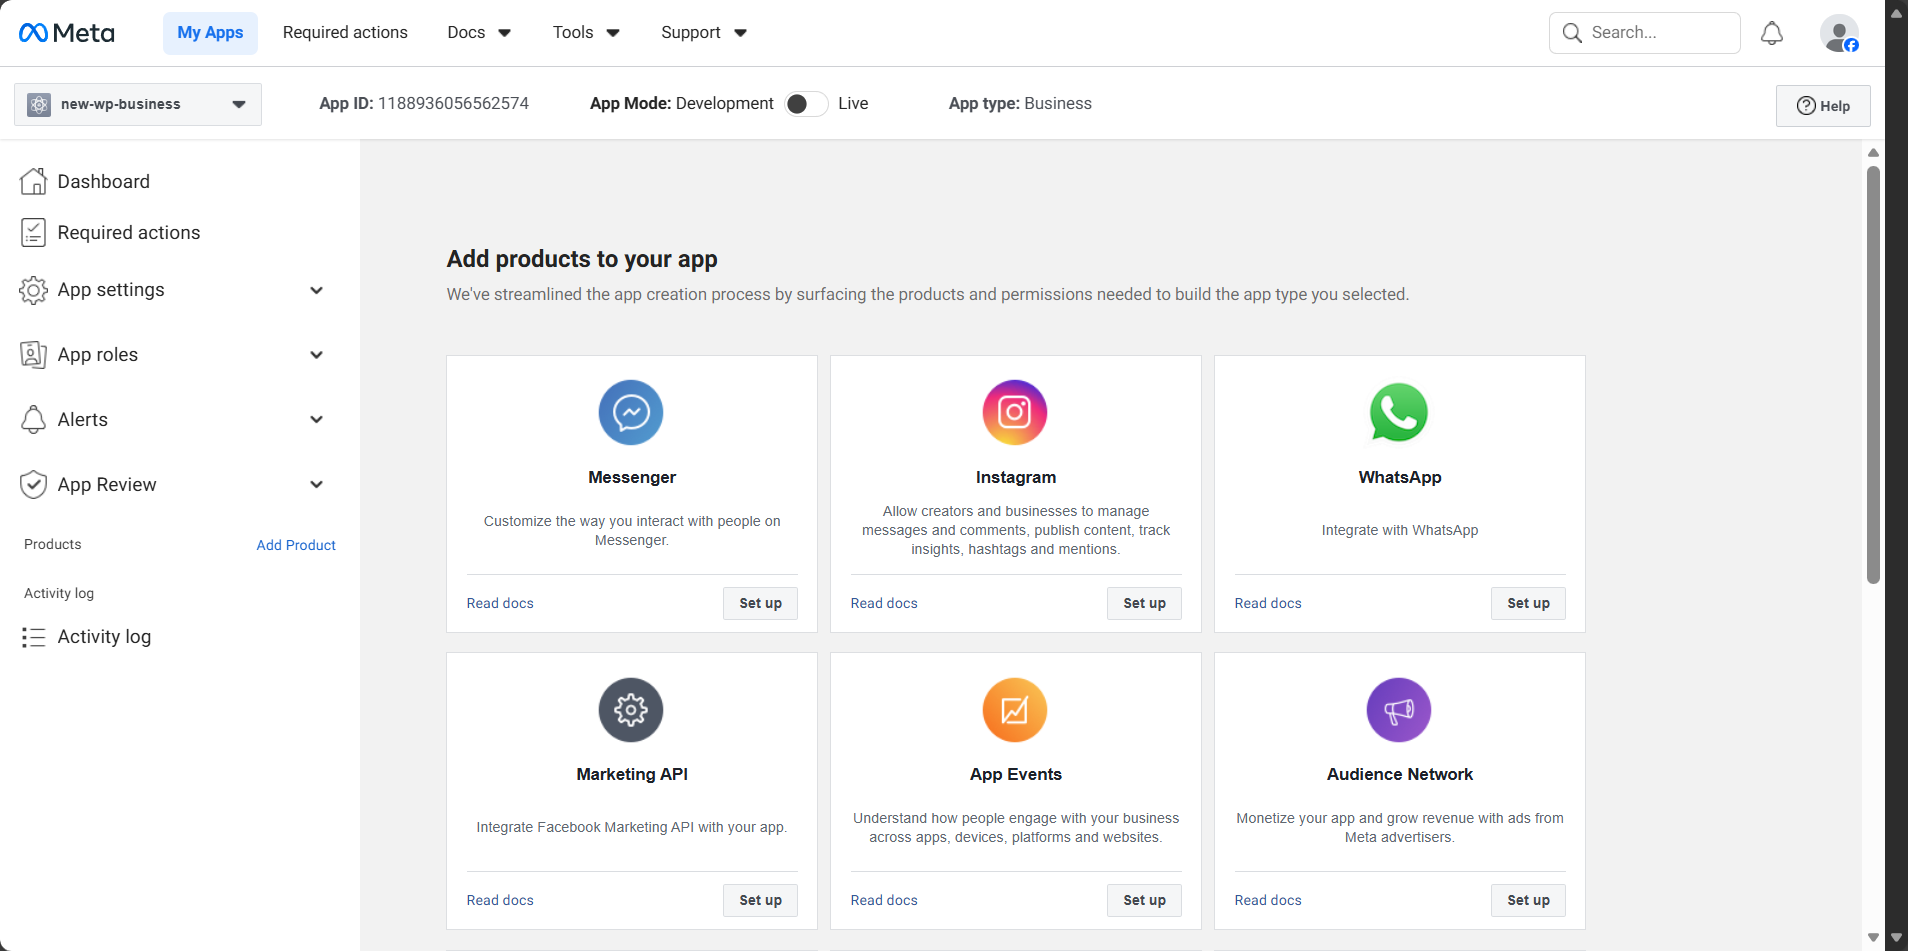Open the notifications bell
The image size is (1908, 951).
coord(1772,33)
